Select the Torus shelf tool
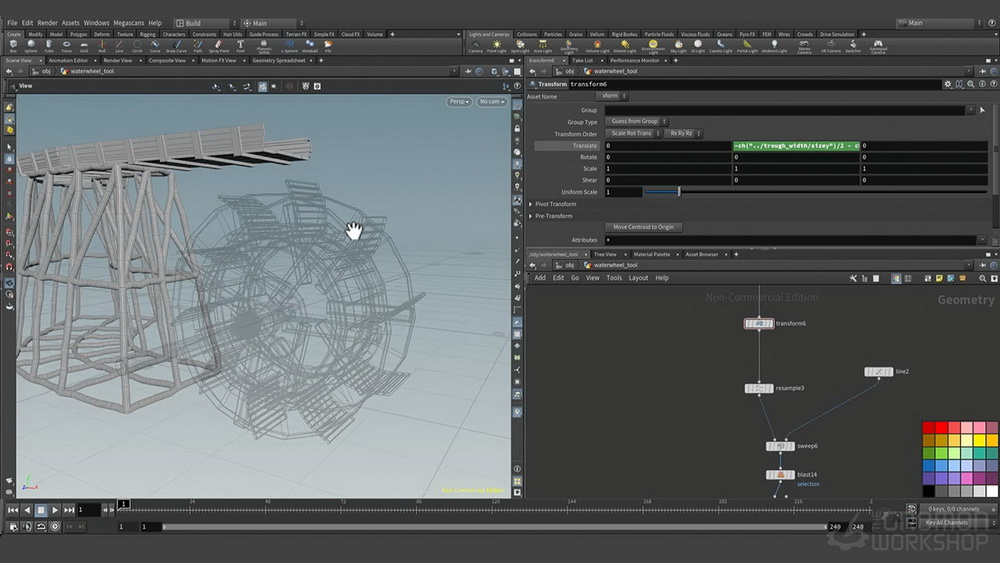 (66, 46)
